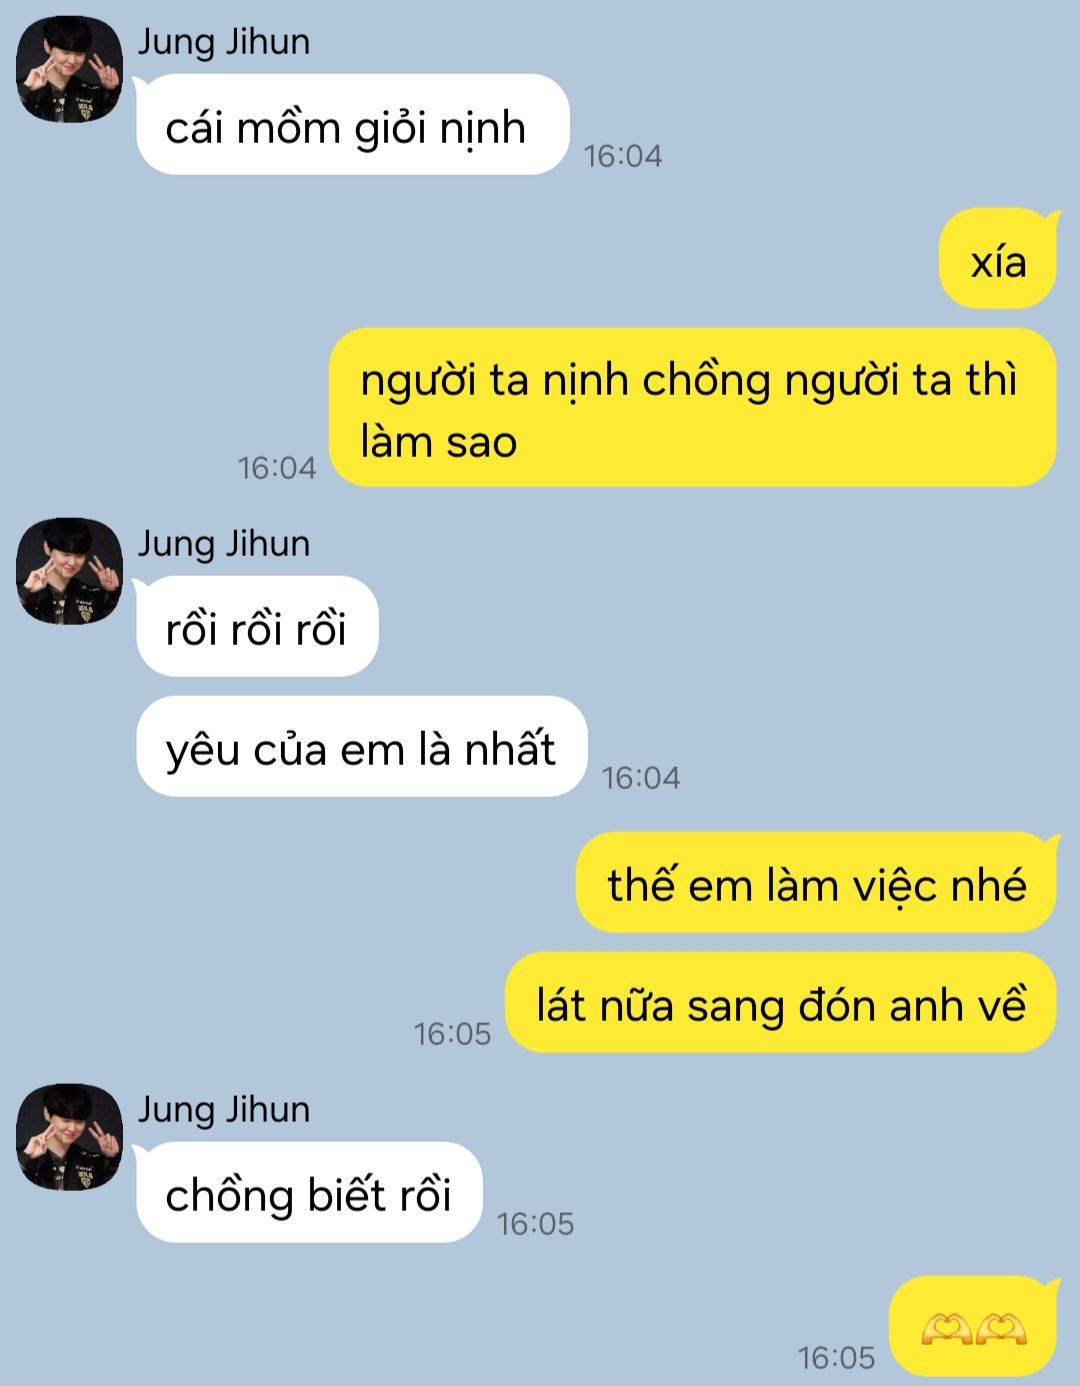Tap the heart hands emoji message
This screenshot has width=1080, height=1386.
pyautogui.click(x=973, y=1327)
